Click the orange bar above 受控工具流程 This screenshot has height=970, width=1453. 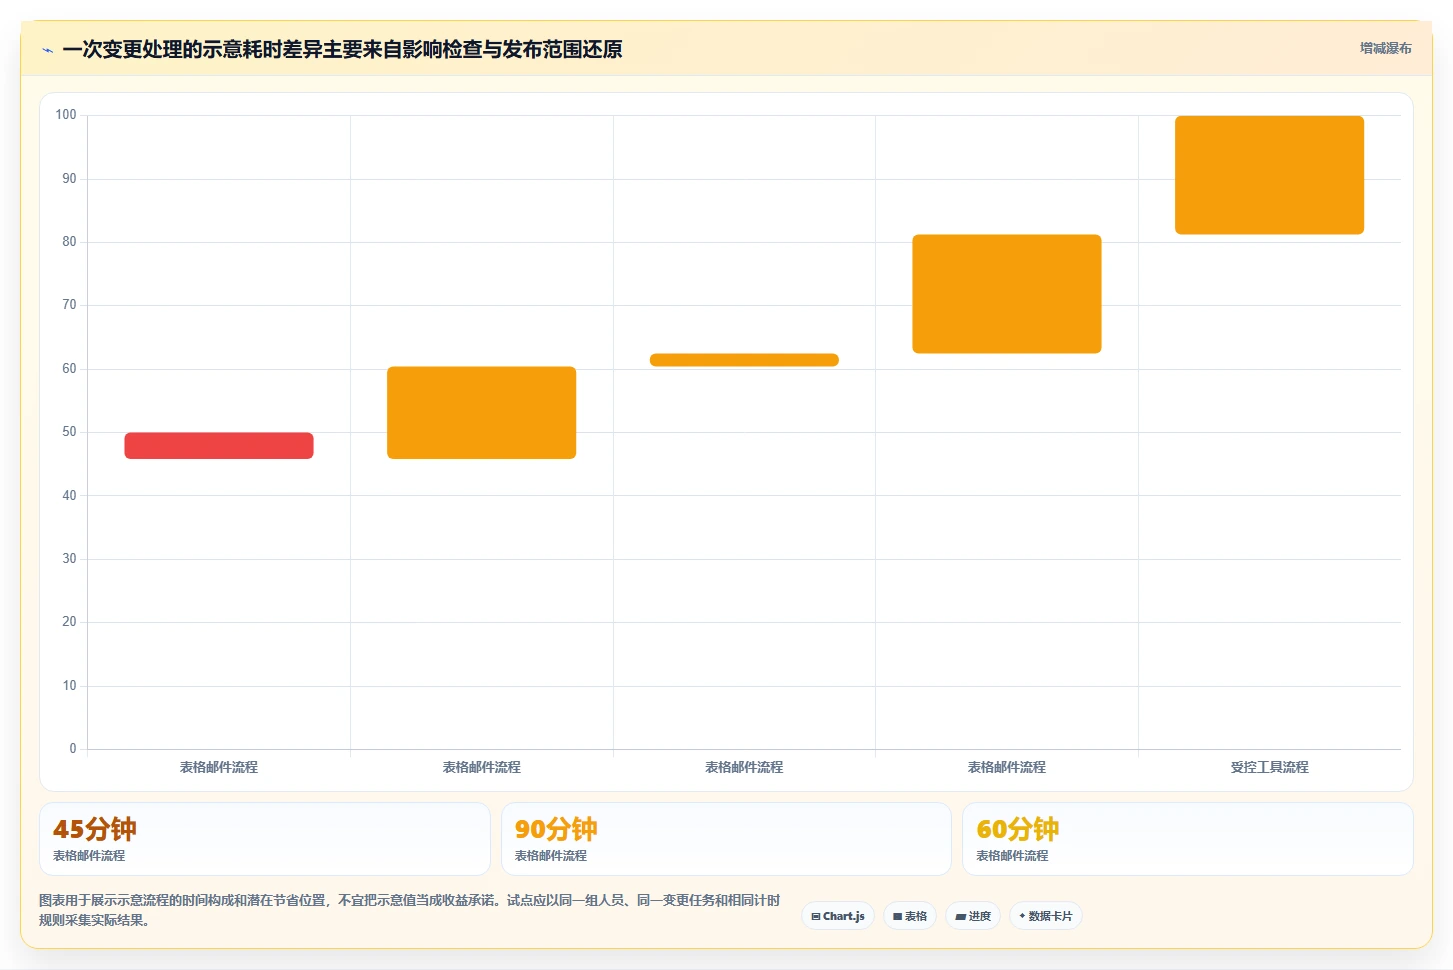[1269, 175]
